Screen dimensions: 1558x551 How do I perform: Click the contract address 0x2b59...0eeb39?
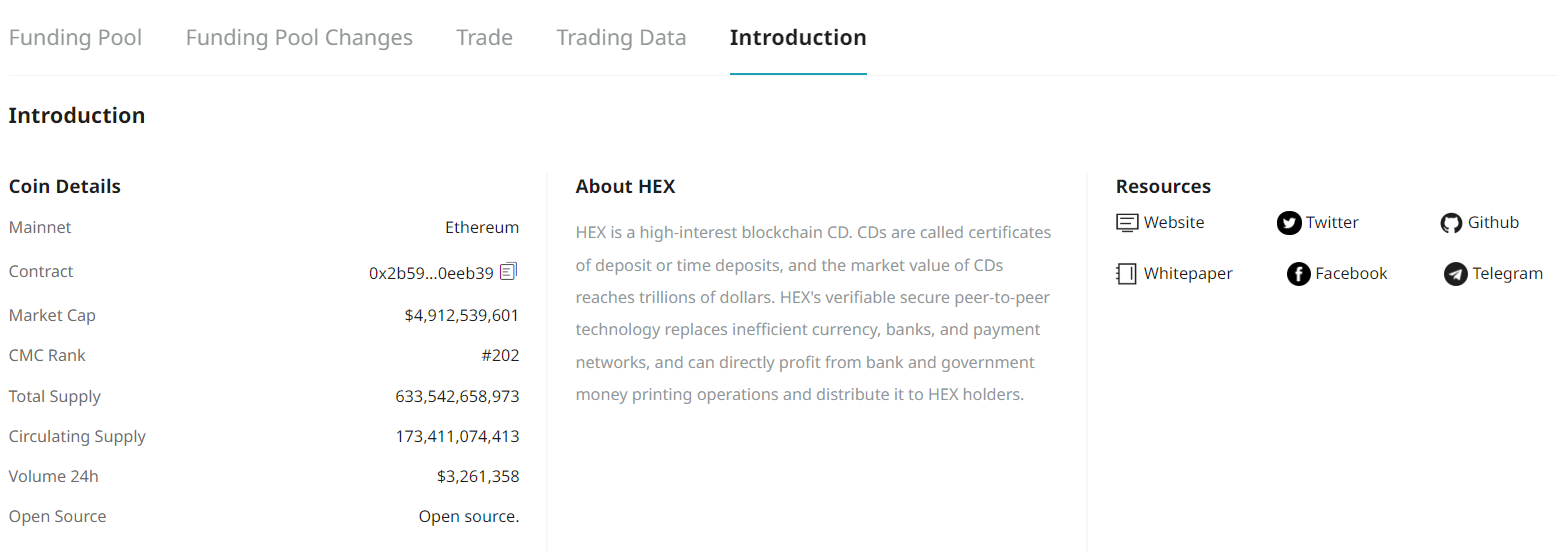tap(431, 272)
